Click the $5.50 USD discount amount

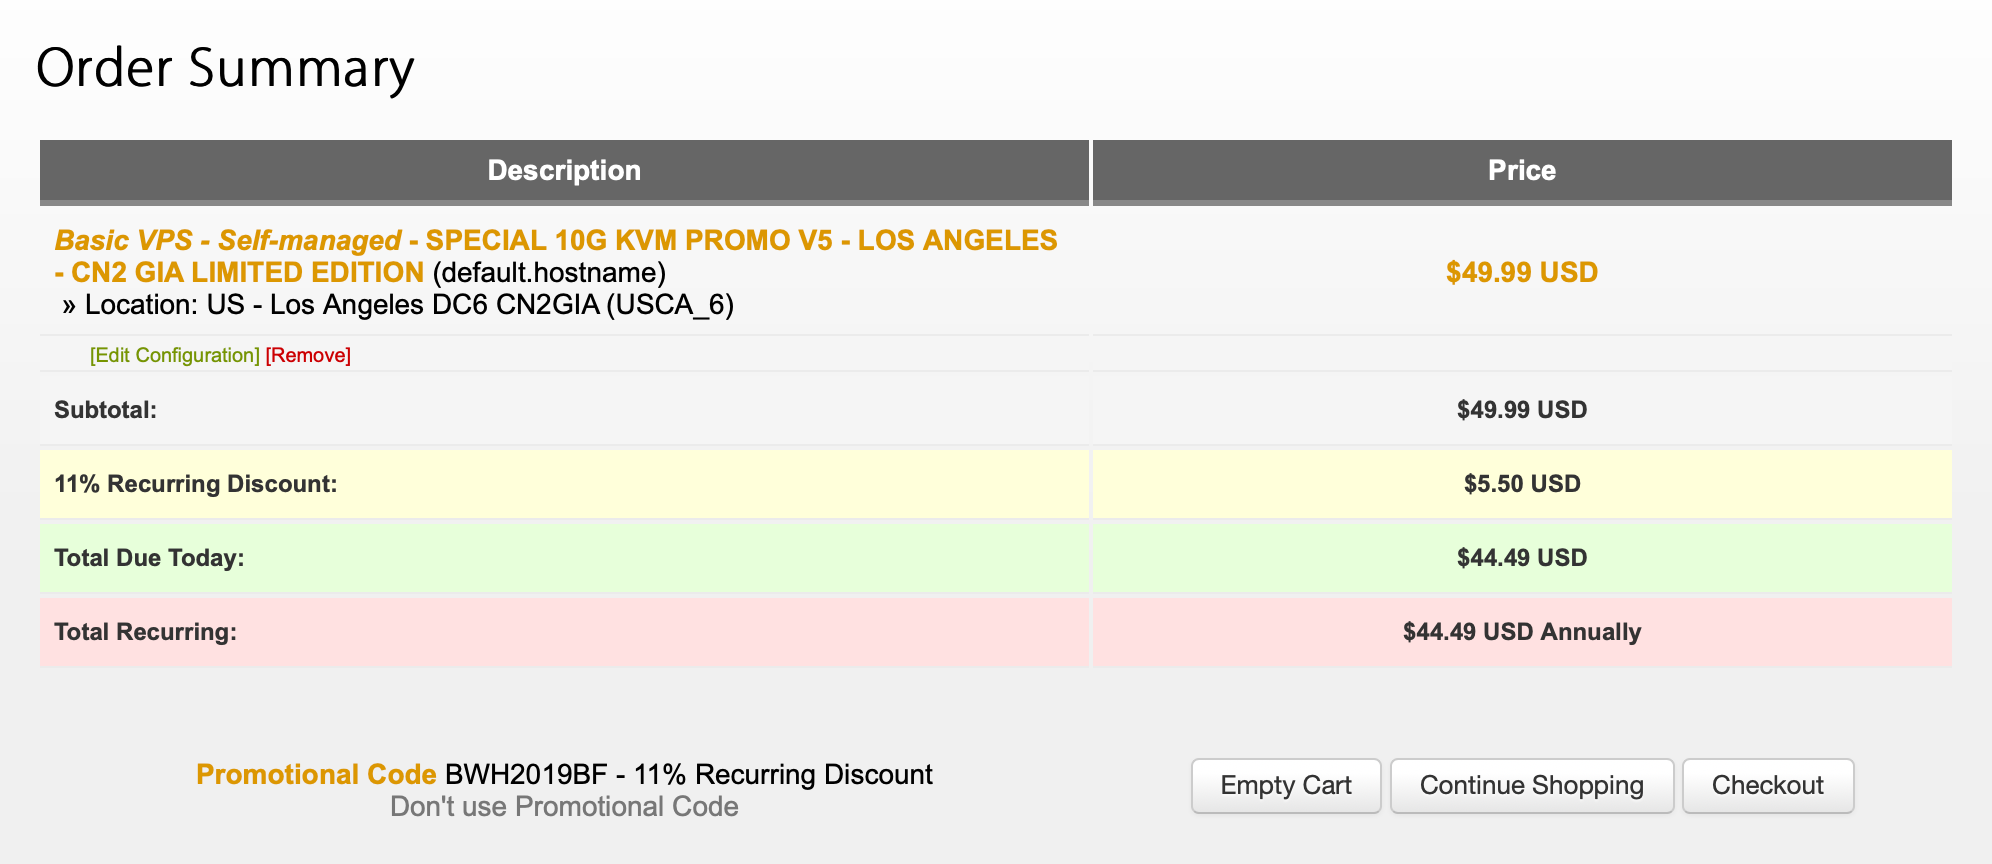pos(1521,484)
